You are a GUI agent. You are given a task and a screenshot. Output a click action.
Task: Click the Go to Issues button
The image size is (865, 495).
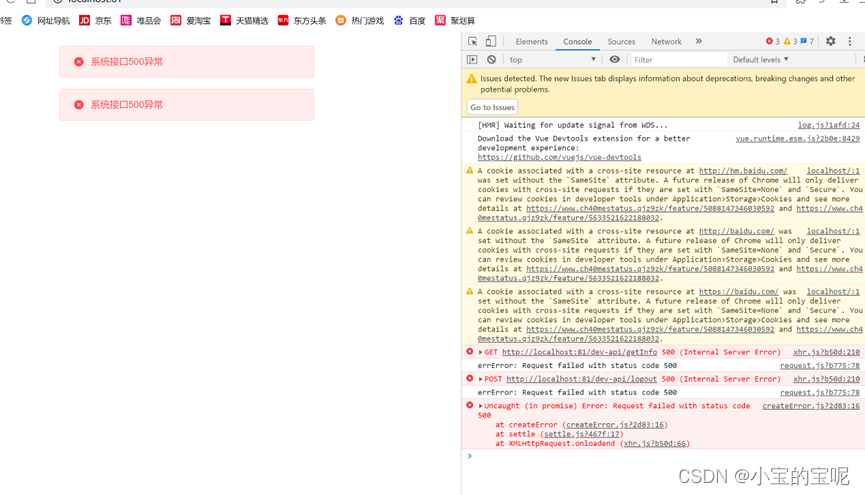[492, 107]
